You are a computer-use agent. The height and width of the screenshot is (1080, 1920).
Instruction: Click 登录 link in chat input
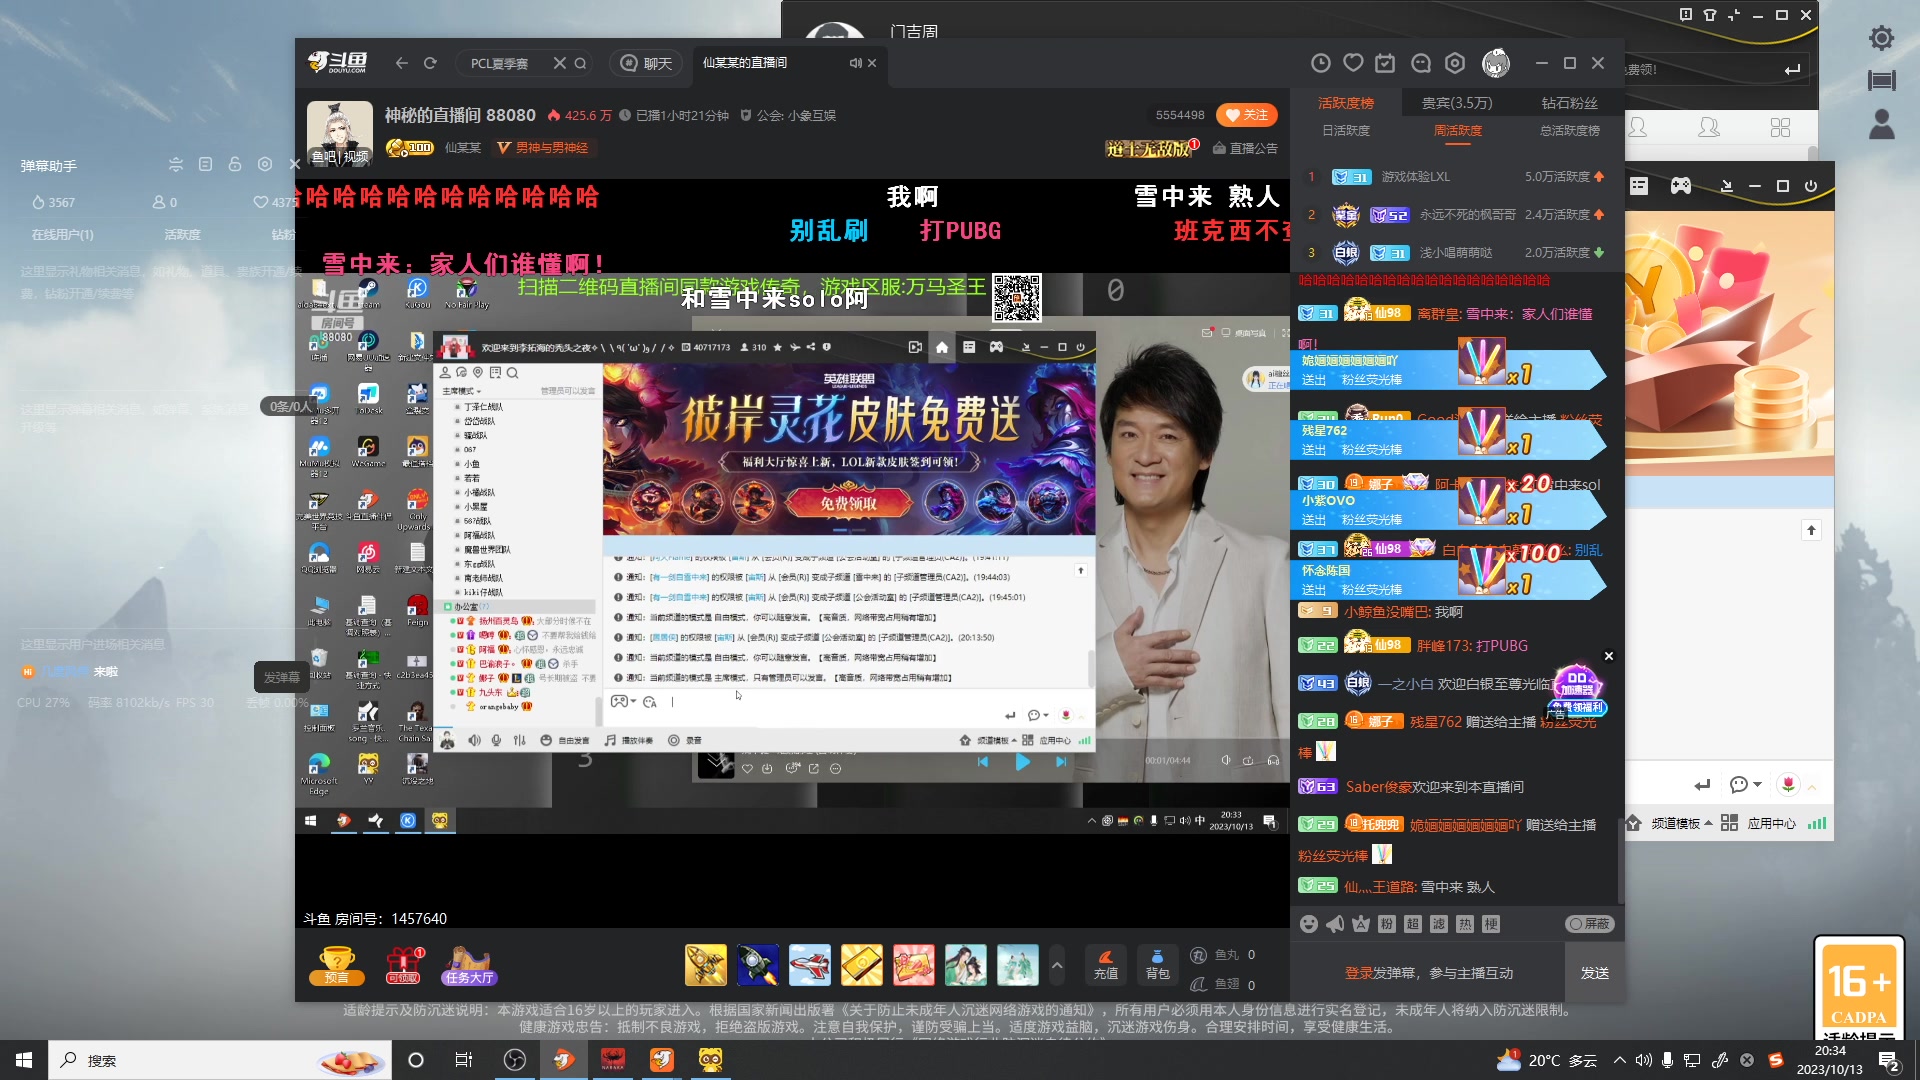coord(1358,973)
